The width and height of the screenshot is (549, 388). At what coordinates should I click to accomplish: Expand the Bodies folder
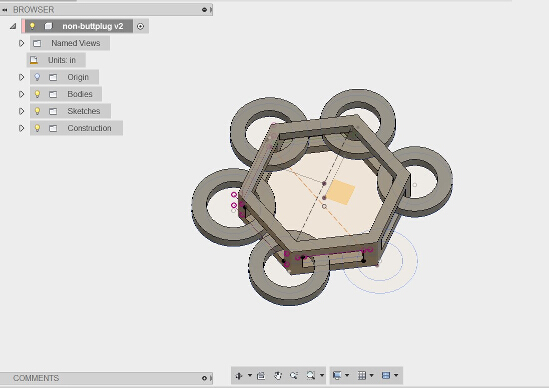tap(22, 94)
